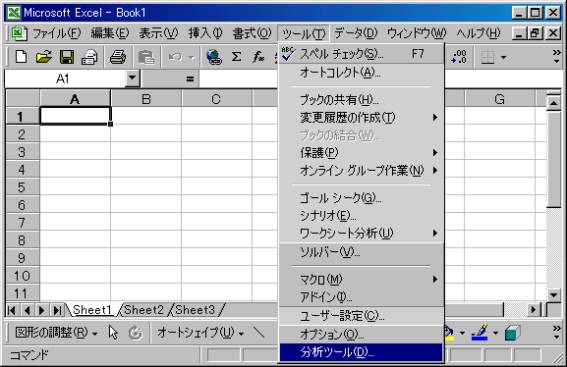Click vertical scrollbar up arrow
Screen dimensions: 567x367
554,103
